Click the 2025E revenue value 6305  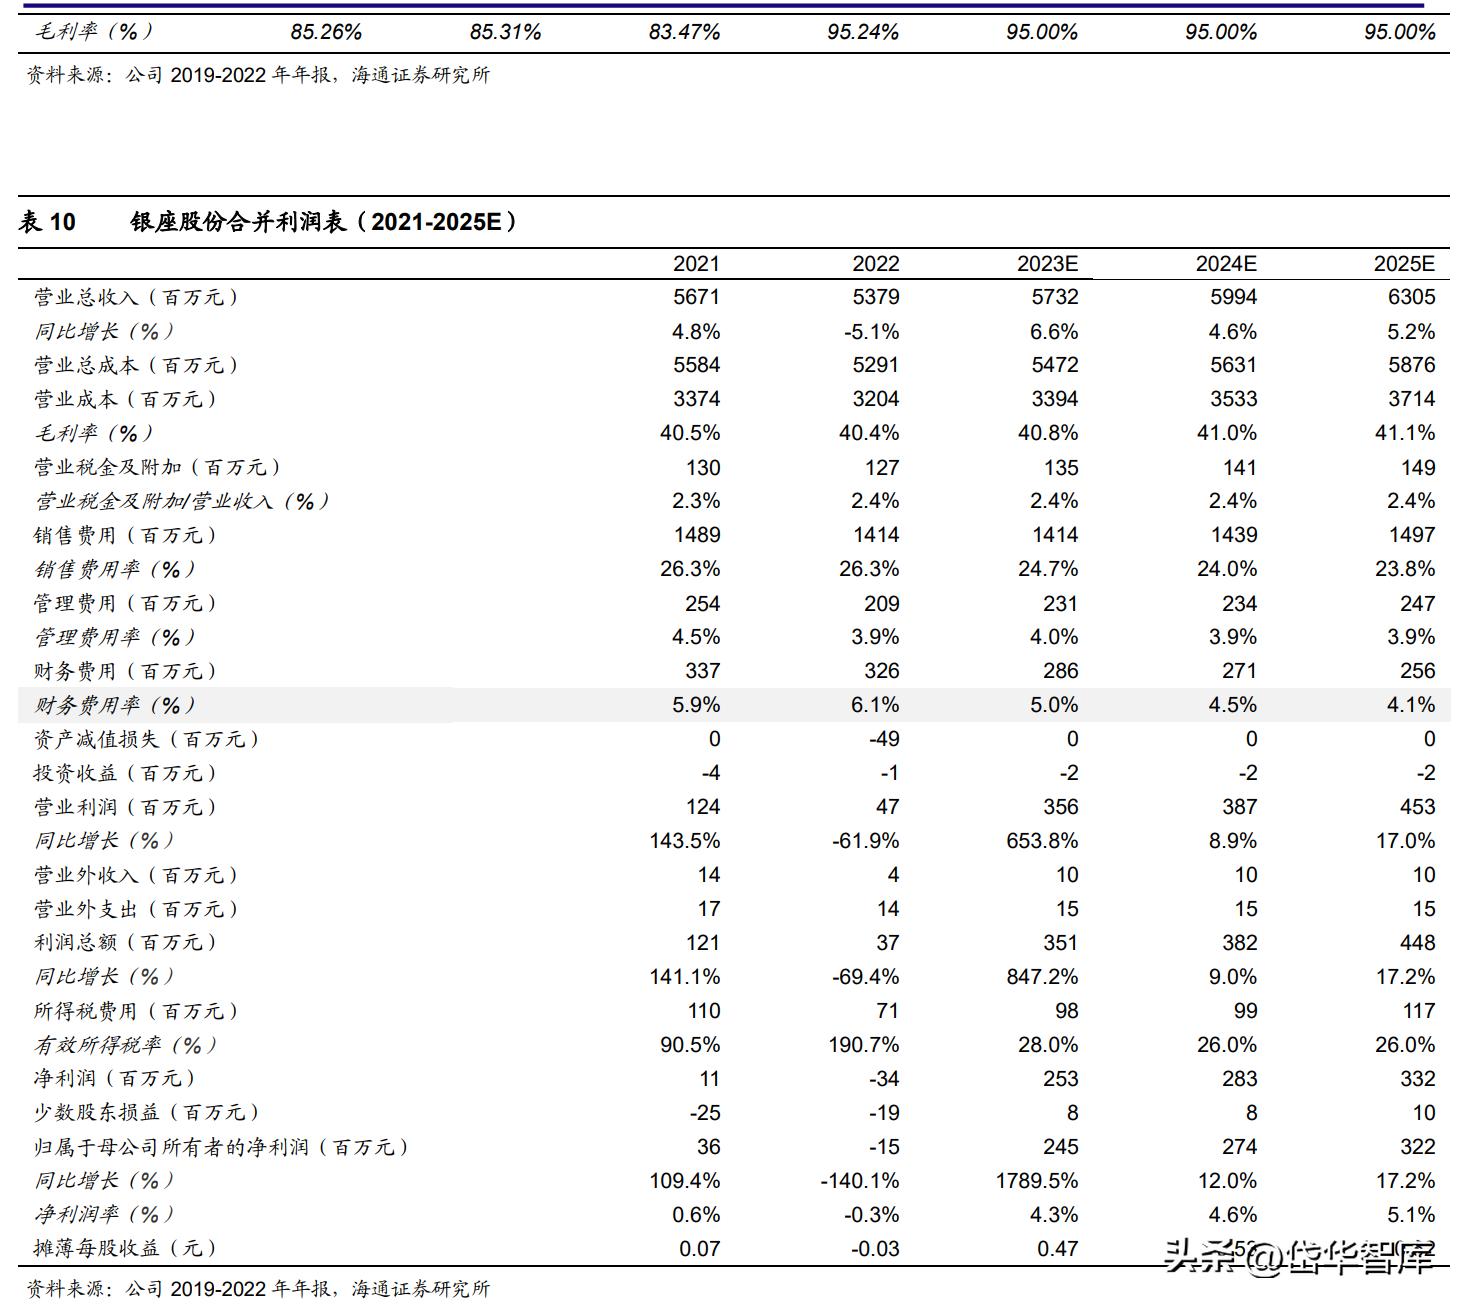coord(1411,297)
